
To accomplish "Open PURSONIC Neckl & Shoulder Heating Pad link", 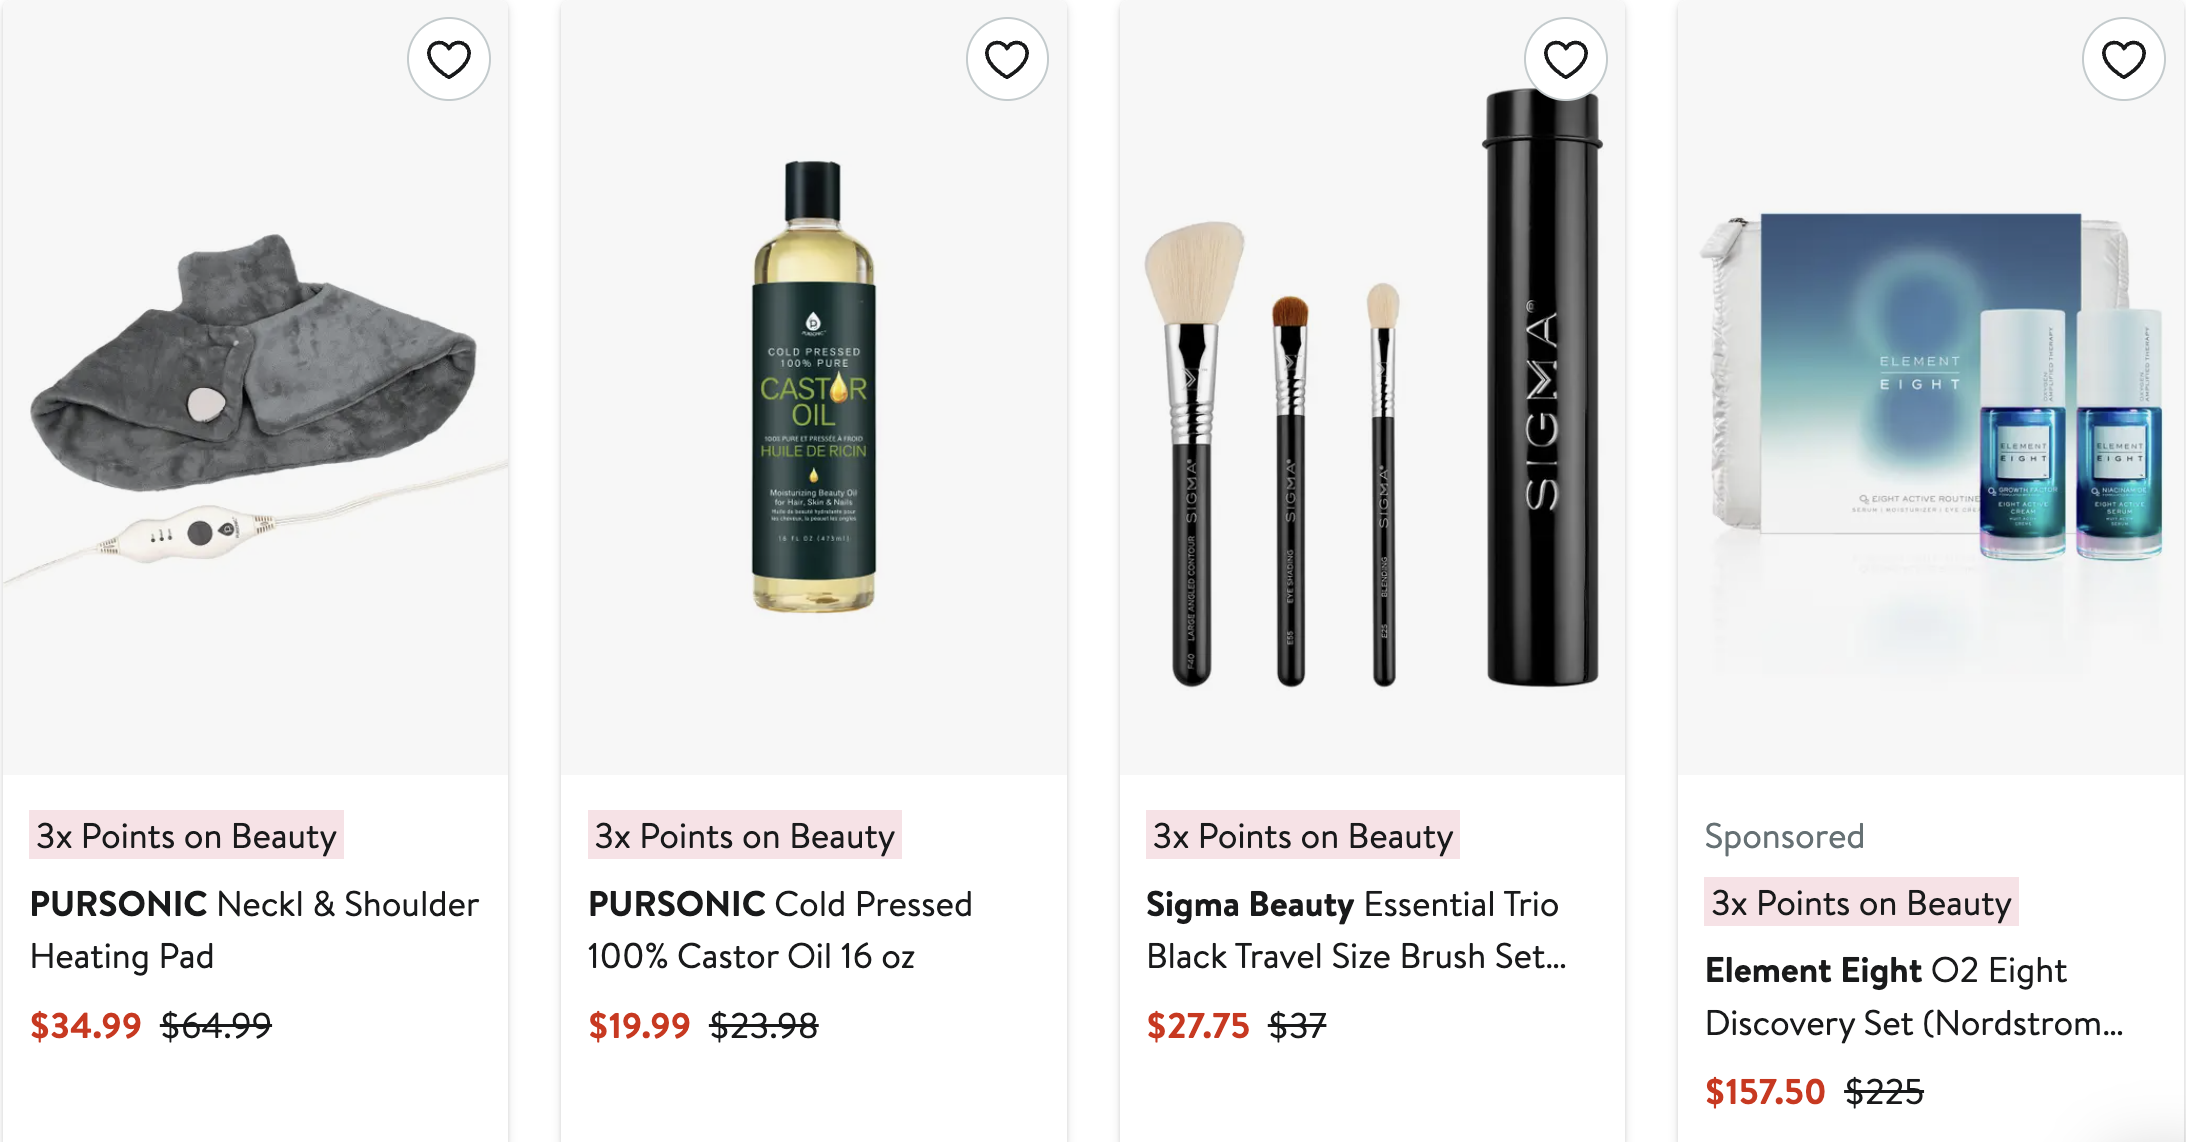I will point(254,930).
